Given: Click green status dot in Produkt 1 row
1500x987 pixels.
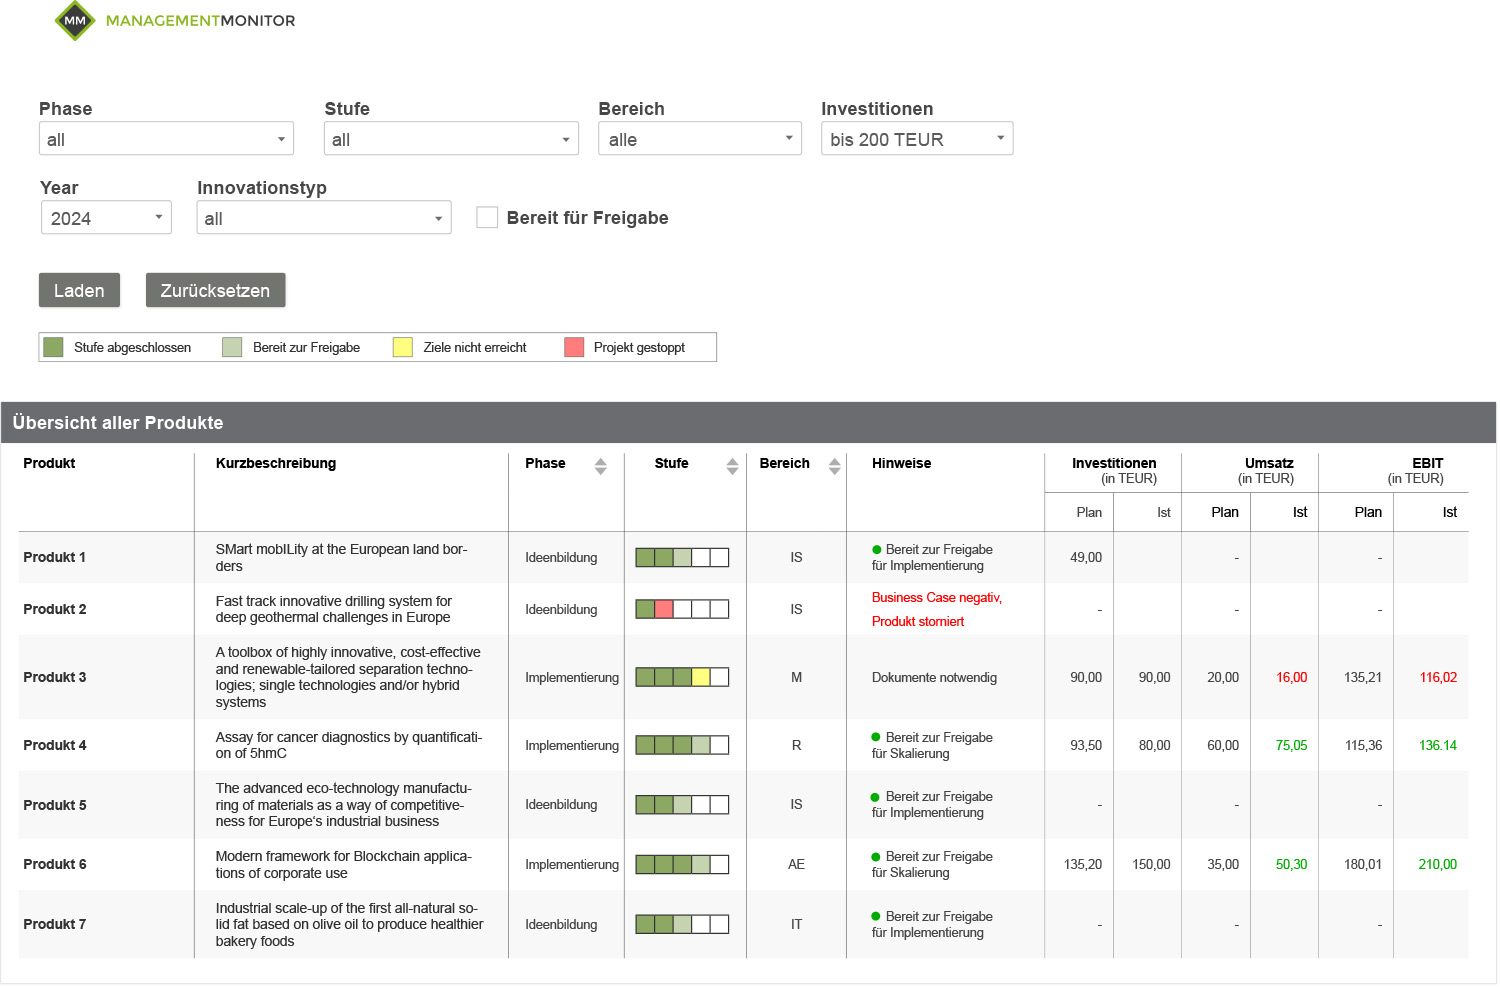Looking at the screenshot, I should pyautogui.click(x=877, y=550).
